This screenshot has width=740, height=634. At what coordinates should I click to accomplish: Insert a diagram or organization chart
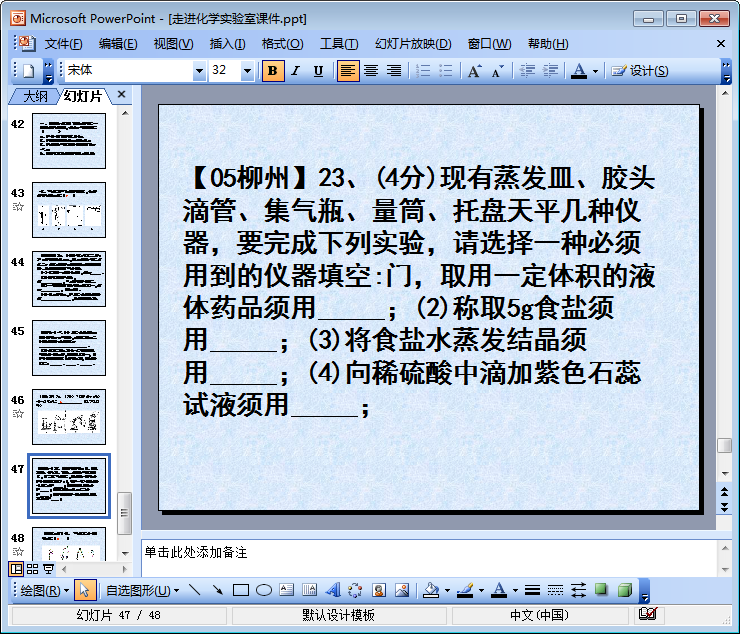pyautogui.click(x=355, y=590)
